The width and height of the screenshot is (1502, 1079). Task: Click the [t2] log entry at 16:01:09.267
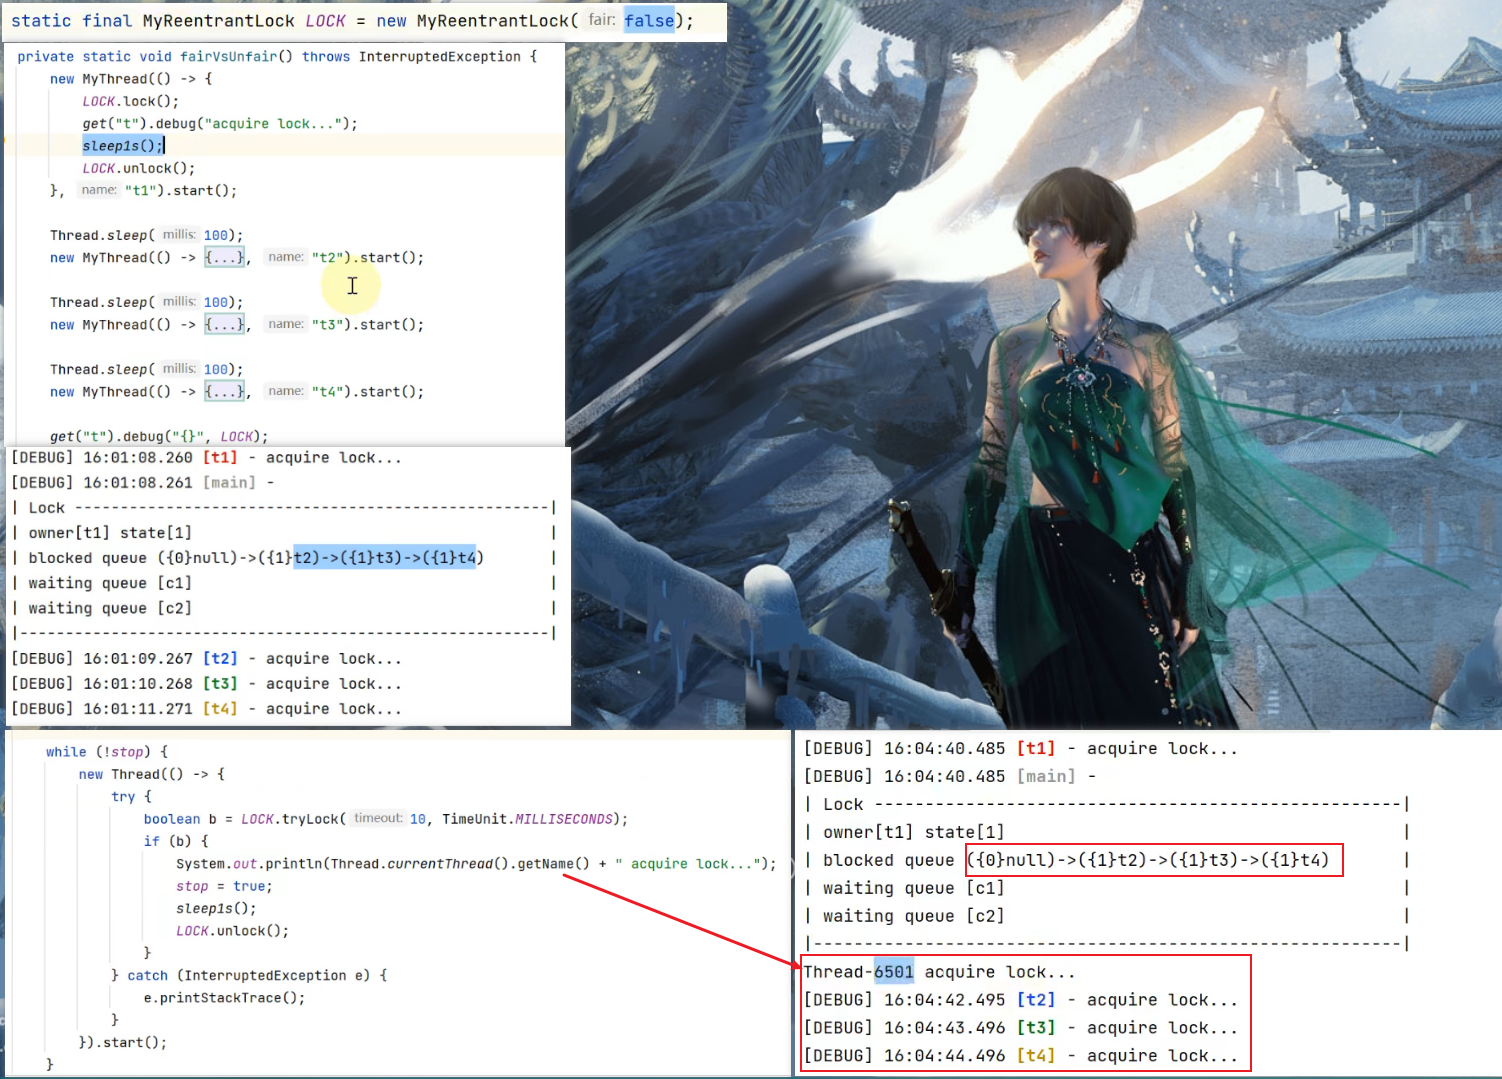click(220, 659)
